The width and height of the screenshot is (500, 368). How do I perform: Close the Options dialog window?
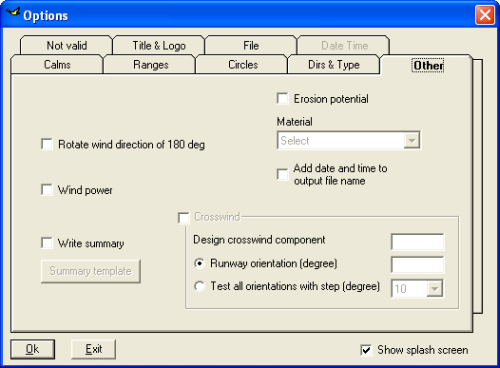tap(485, 15)
